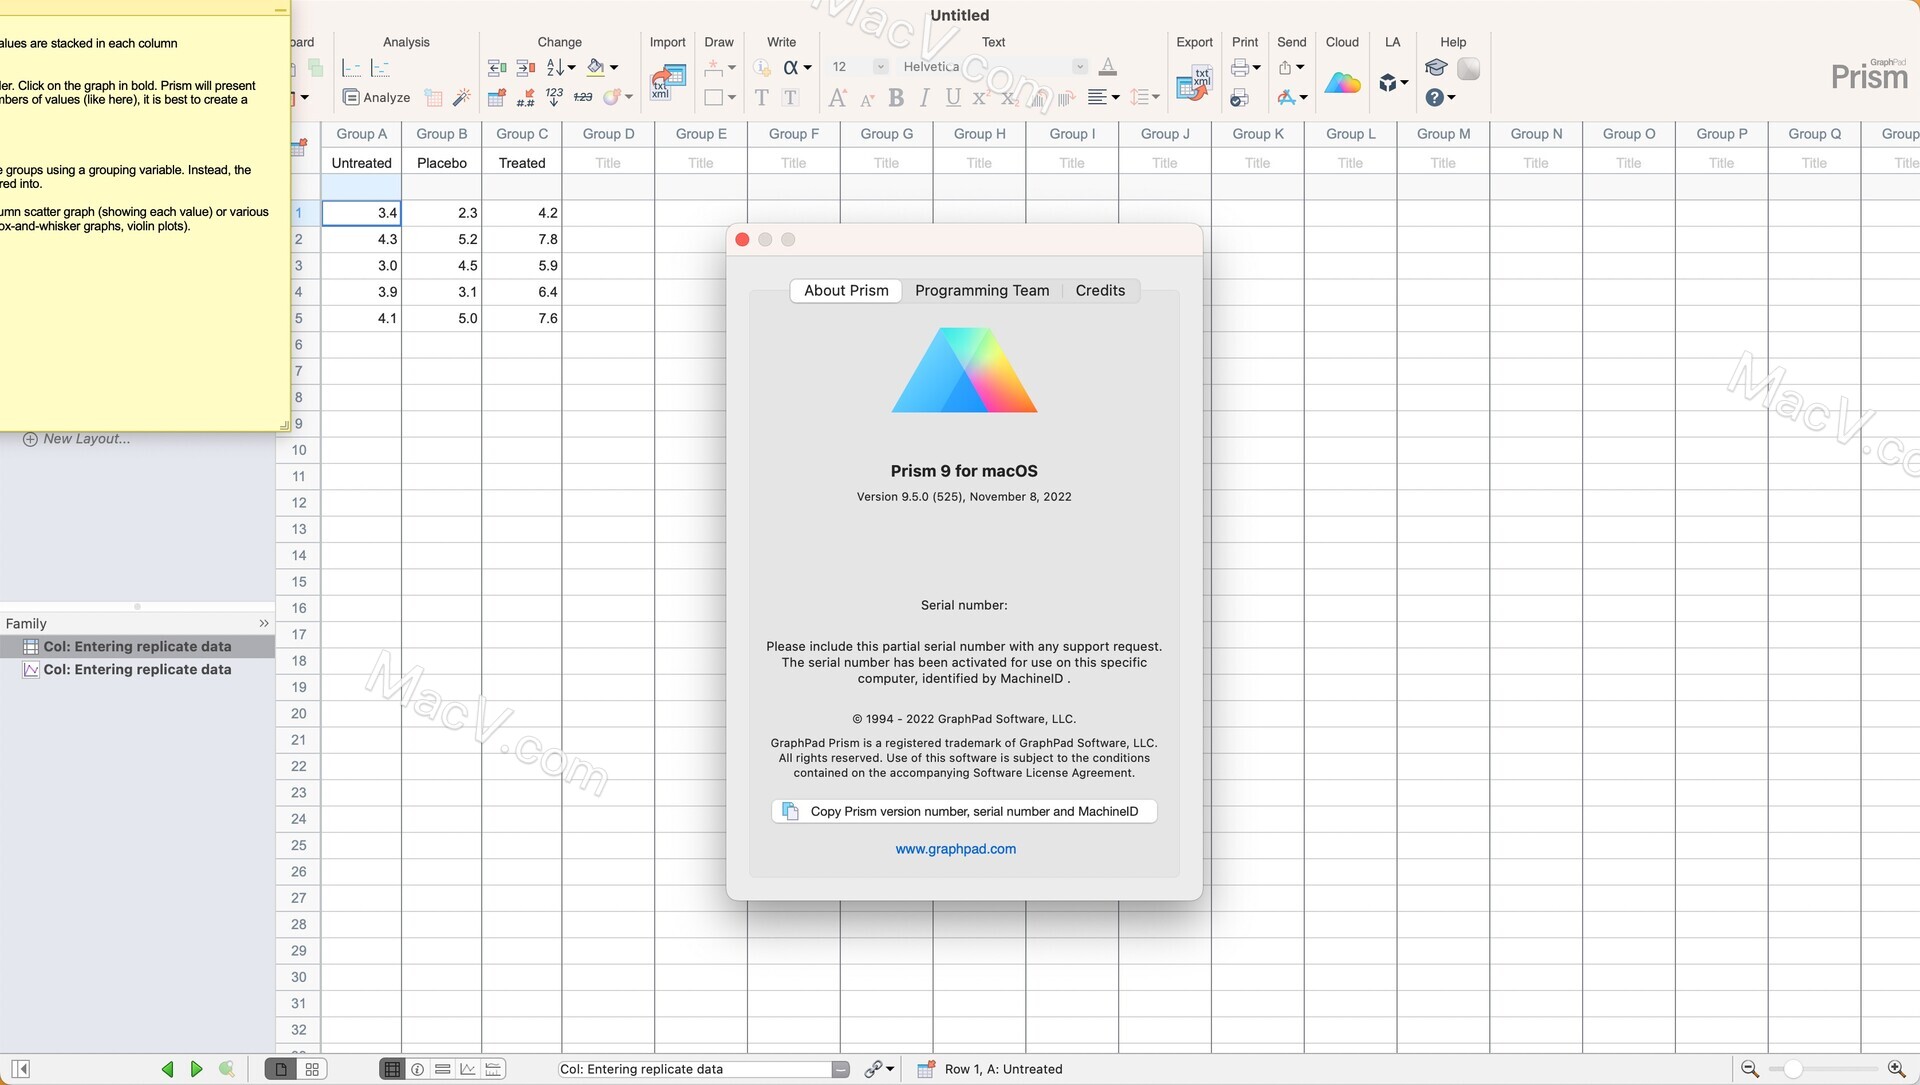Click the Write text T icon
The height and width of the screenshot is (1085, 1920).
(761, 97)
